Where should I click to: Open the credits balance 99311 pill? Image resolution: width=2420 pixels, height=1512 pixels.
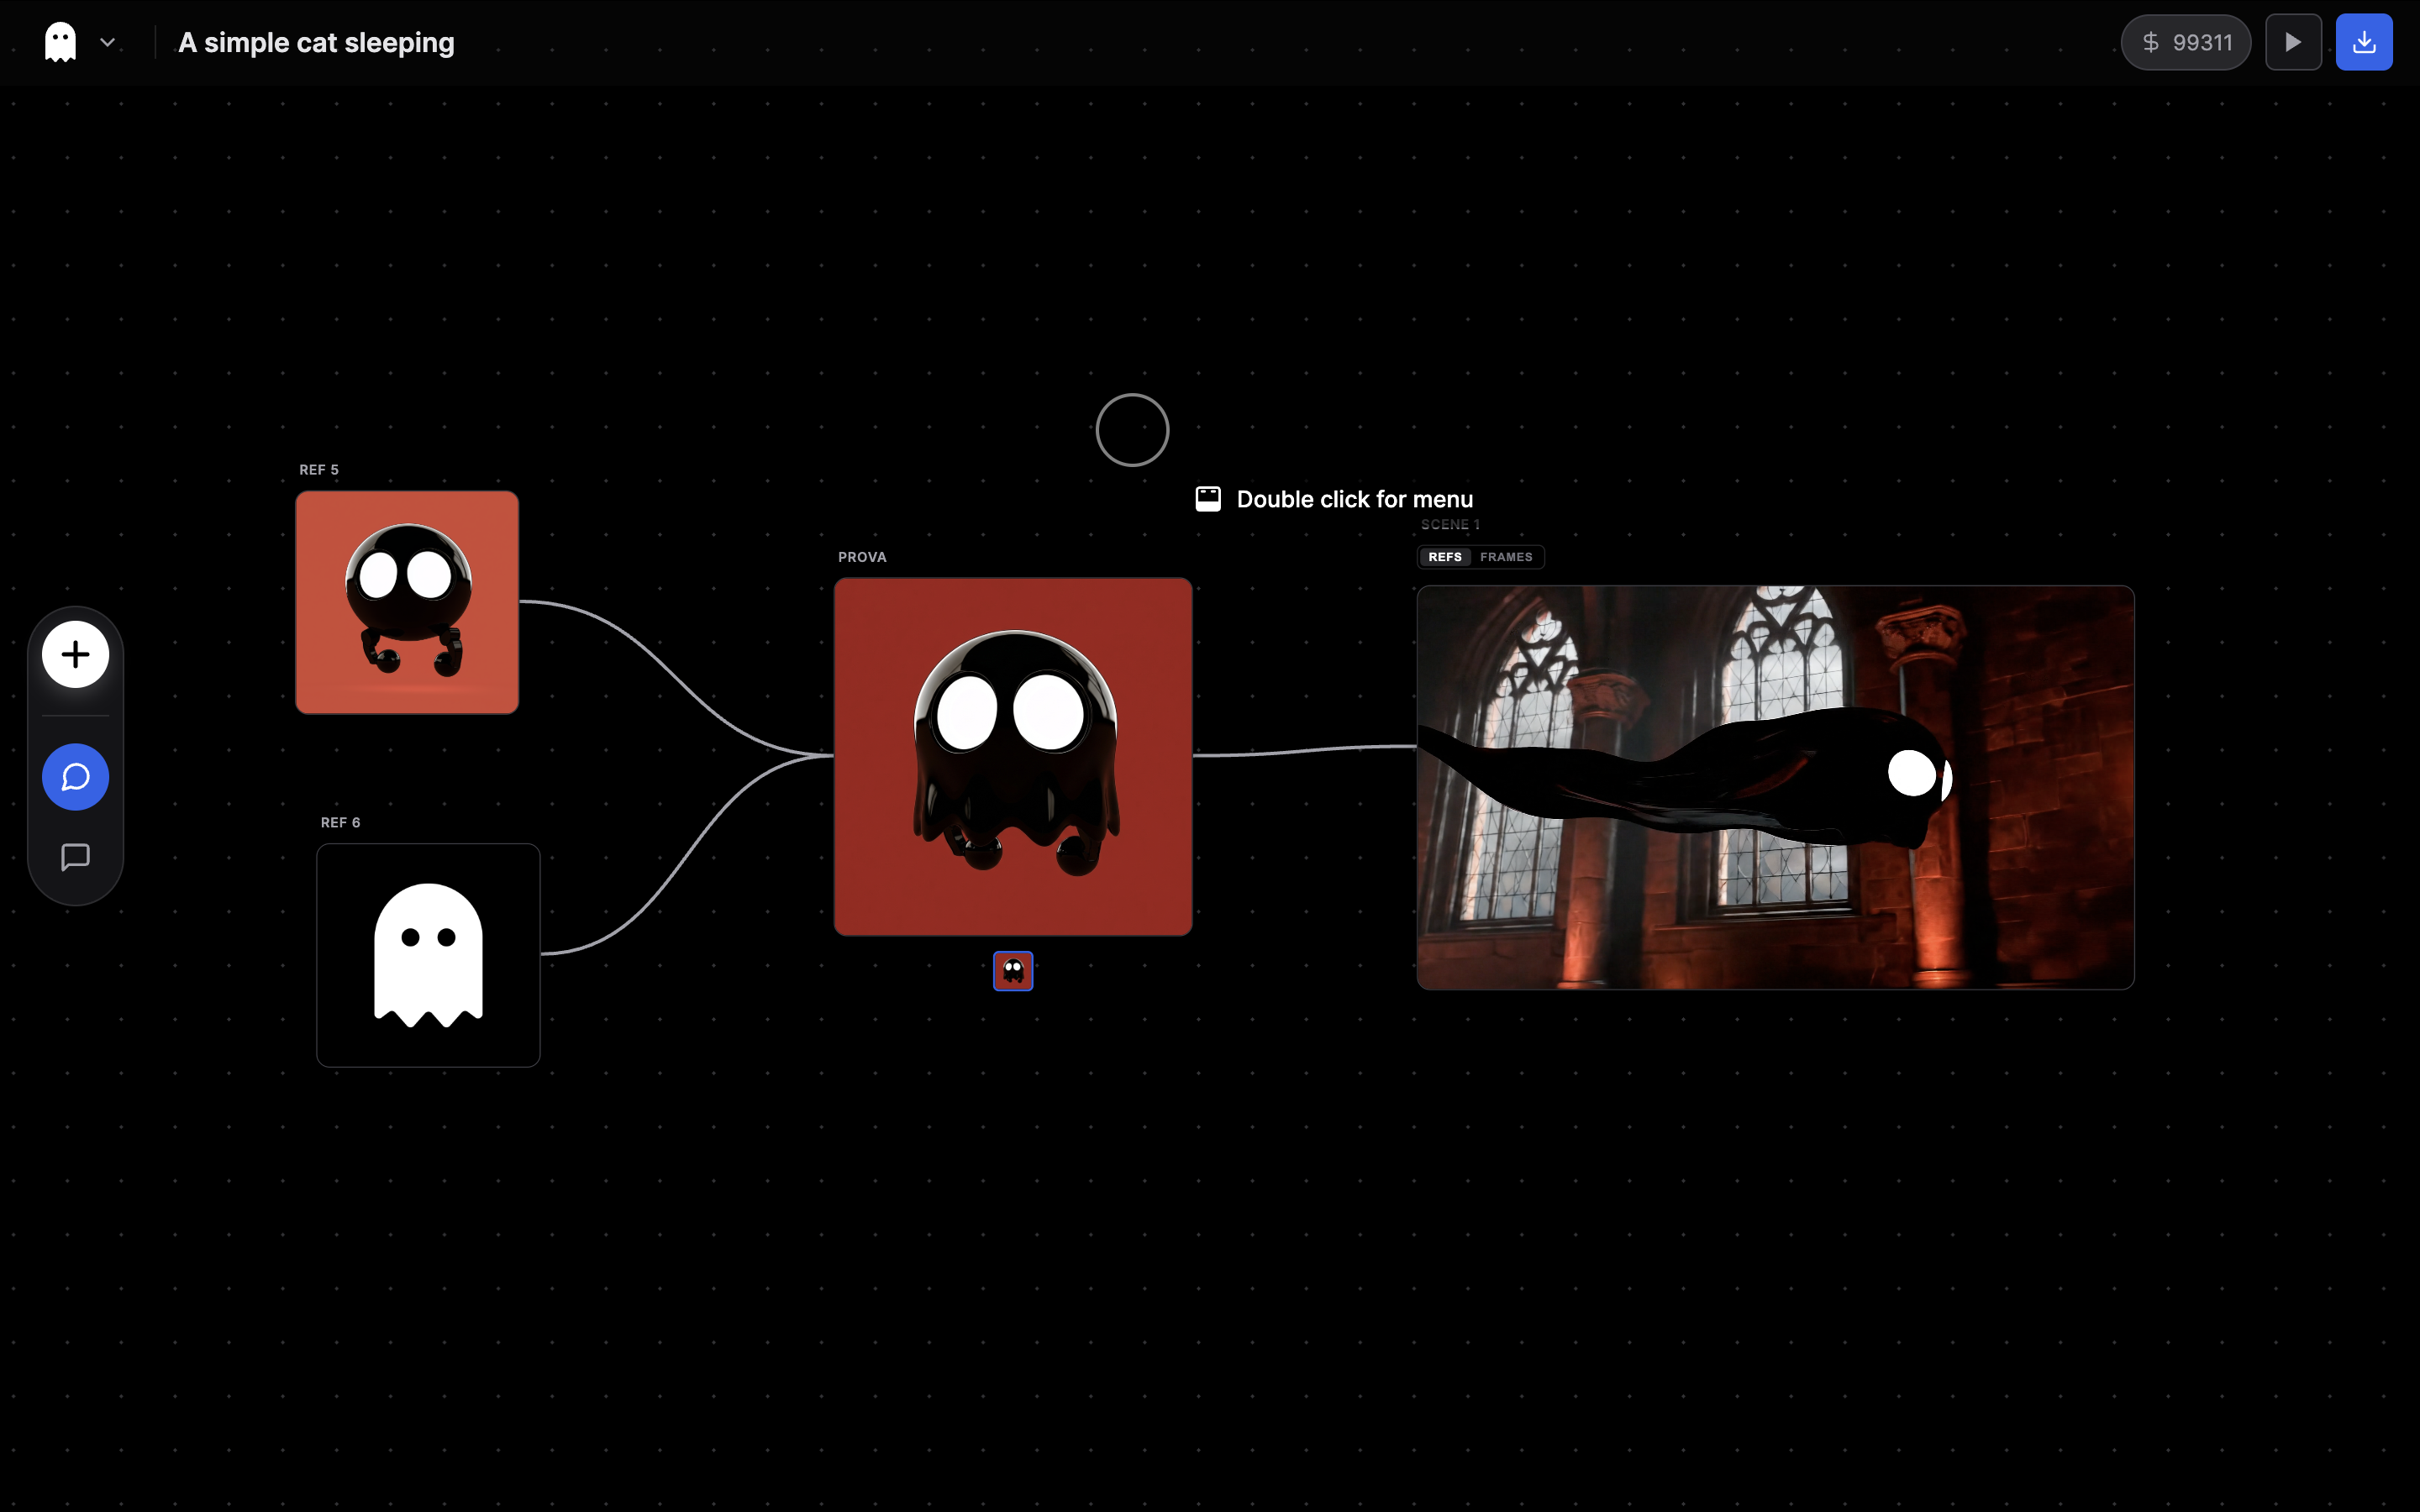(2185, 42)
